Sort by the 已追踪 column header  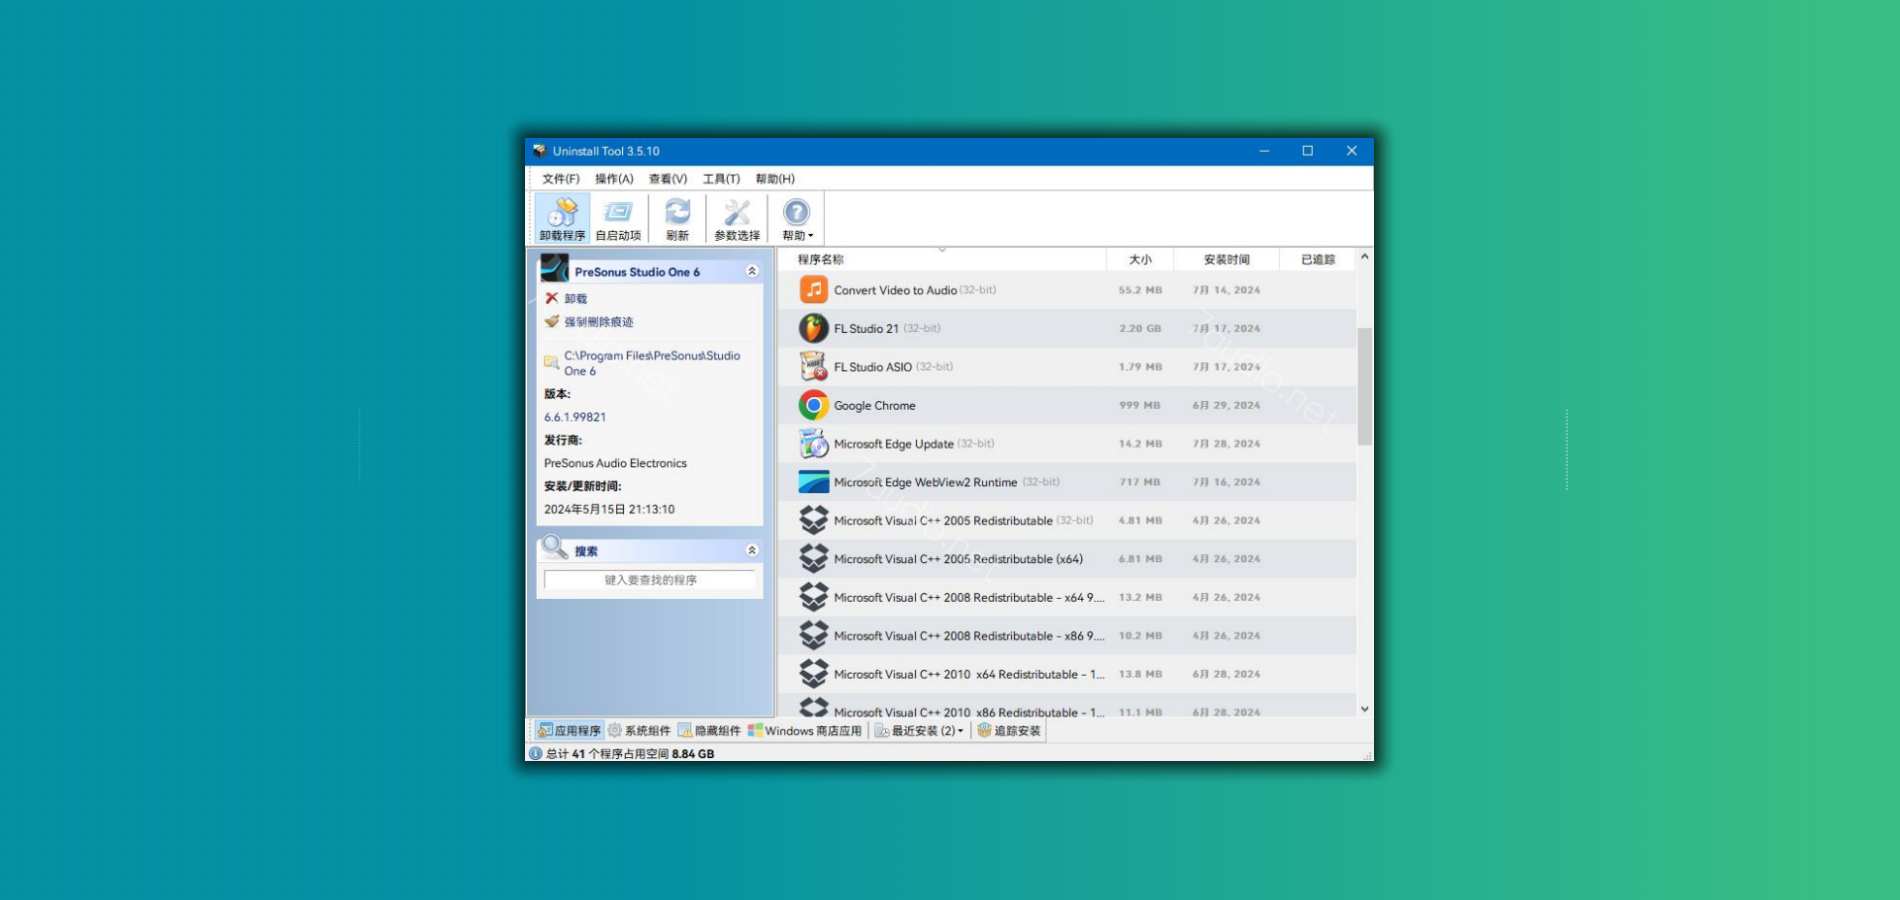pos(1318,259)
